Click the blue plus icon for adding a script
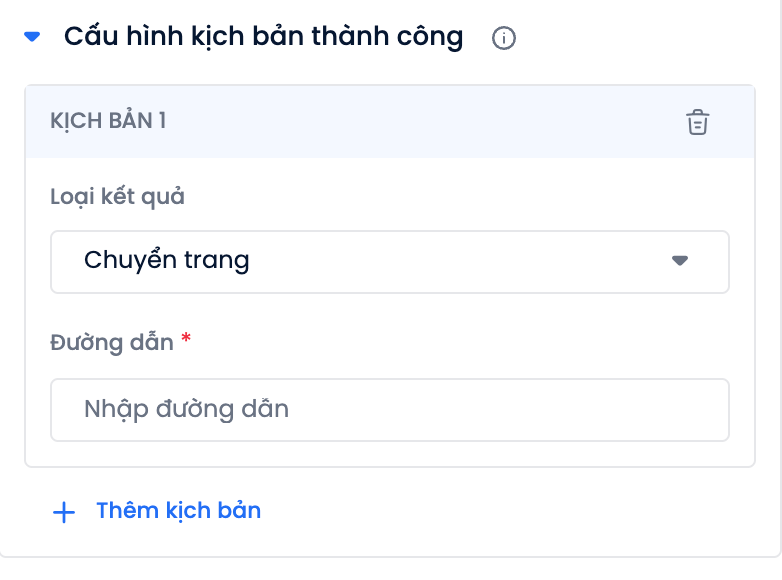This screenshot has height=580, width=782. click(64, 512)
